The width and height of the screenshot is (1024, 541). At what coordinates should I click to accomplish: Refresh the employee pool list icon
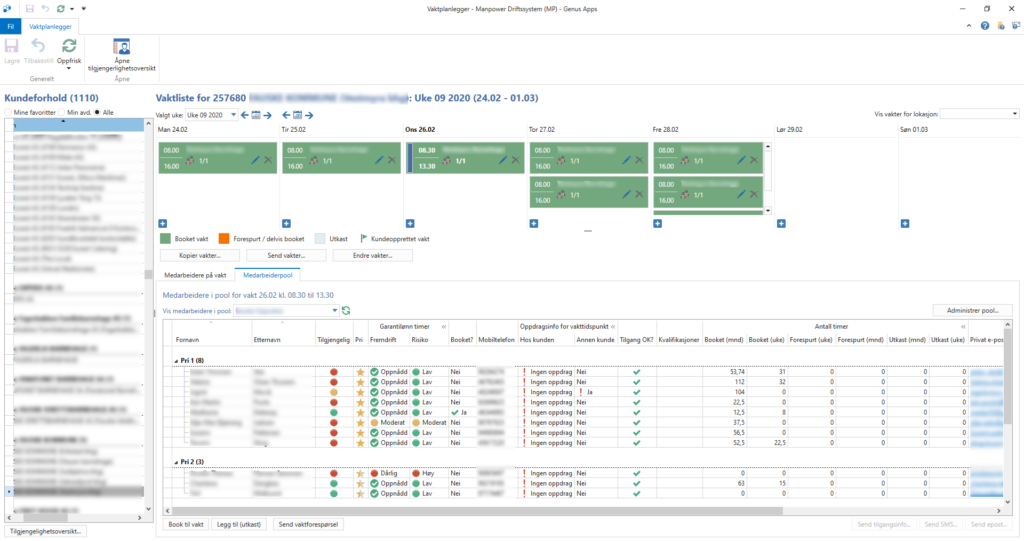[346, 311]
